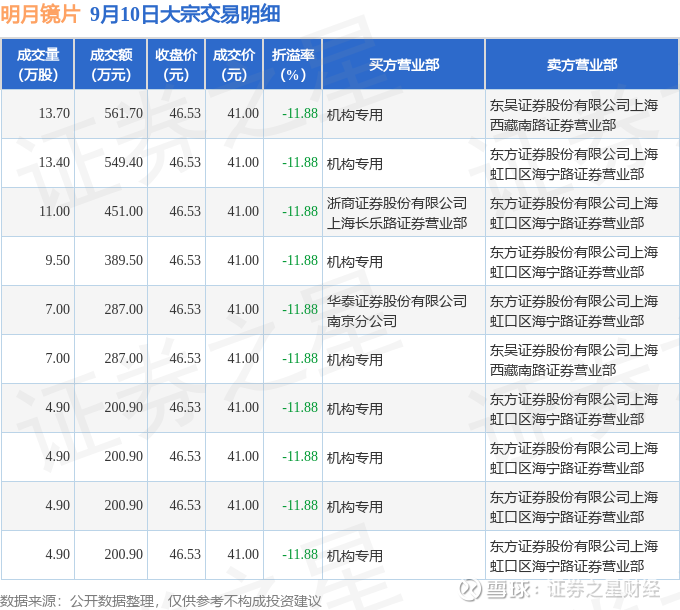This screenshot has width=680, height=610.
Task: Click the 数据来源 disclaimer line at the bottom
Action: tap(160, 601)
